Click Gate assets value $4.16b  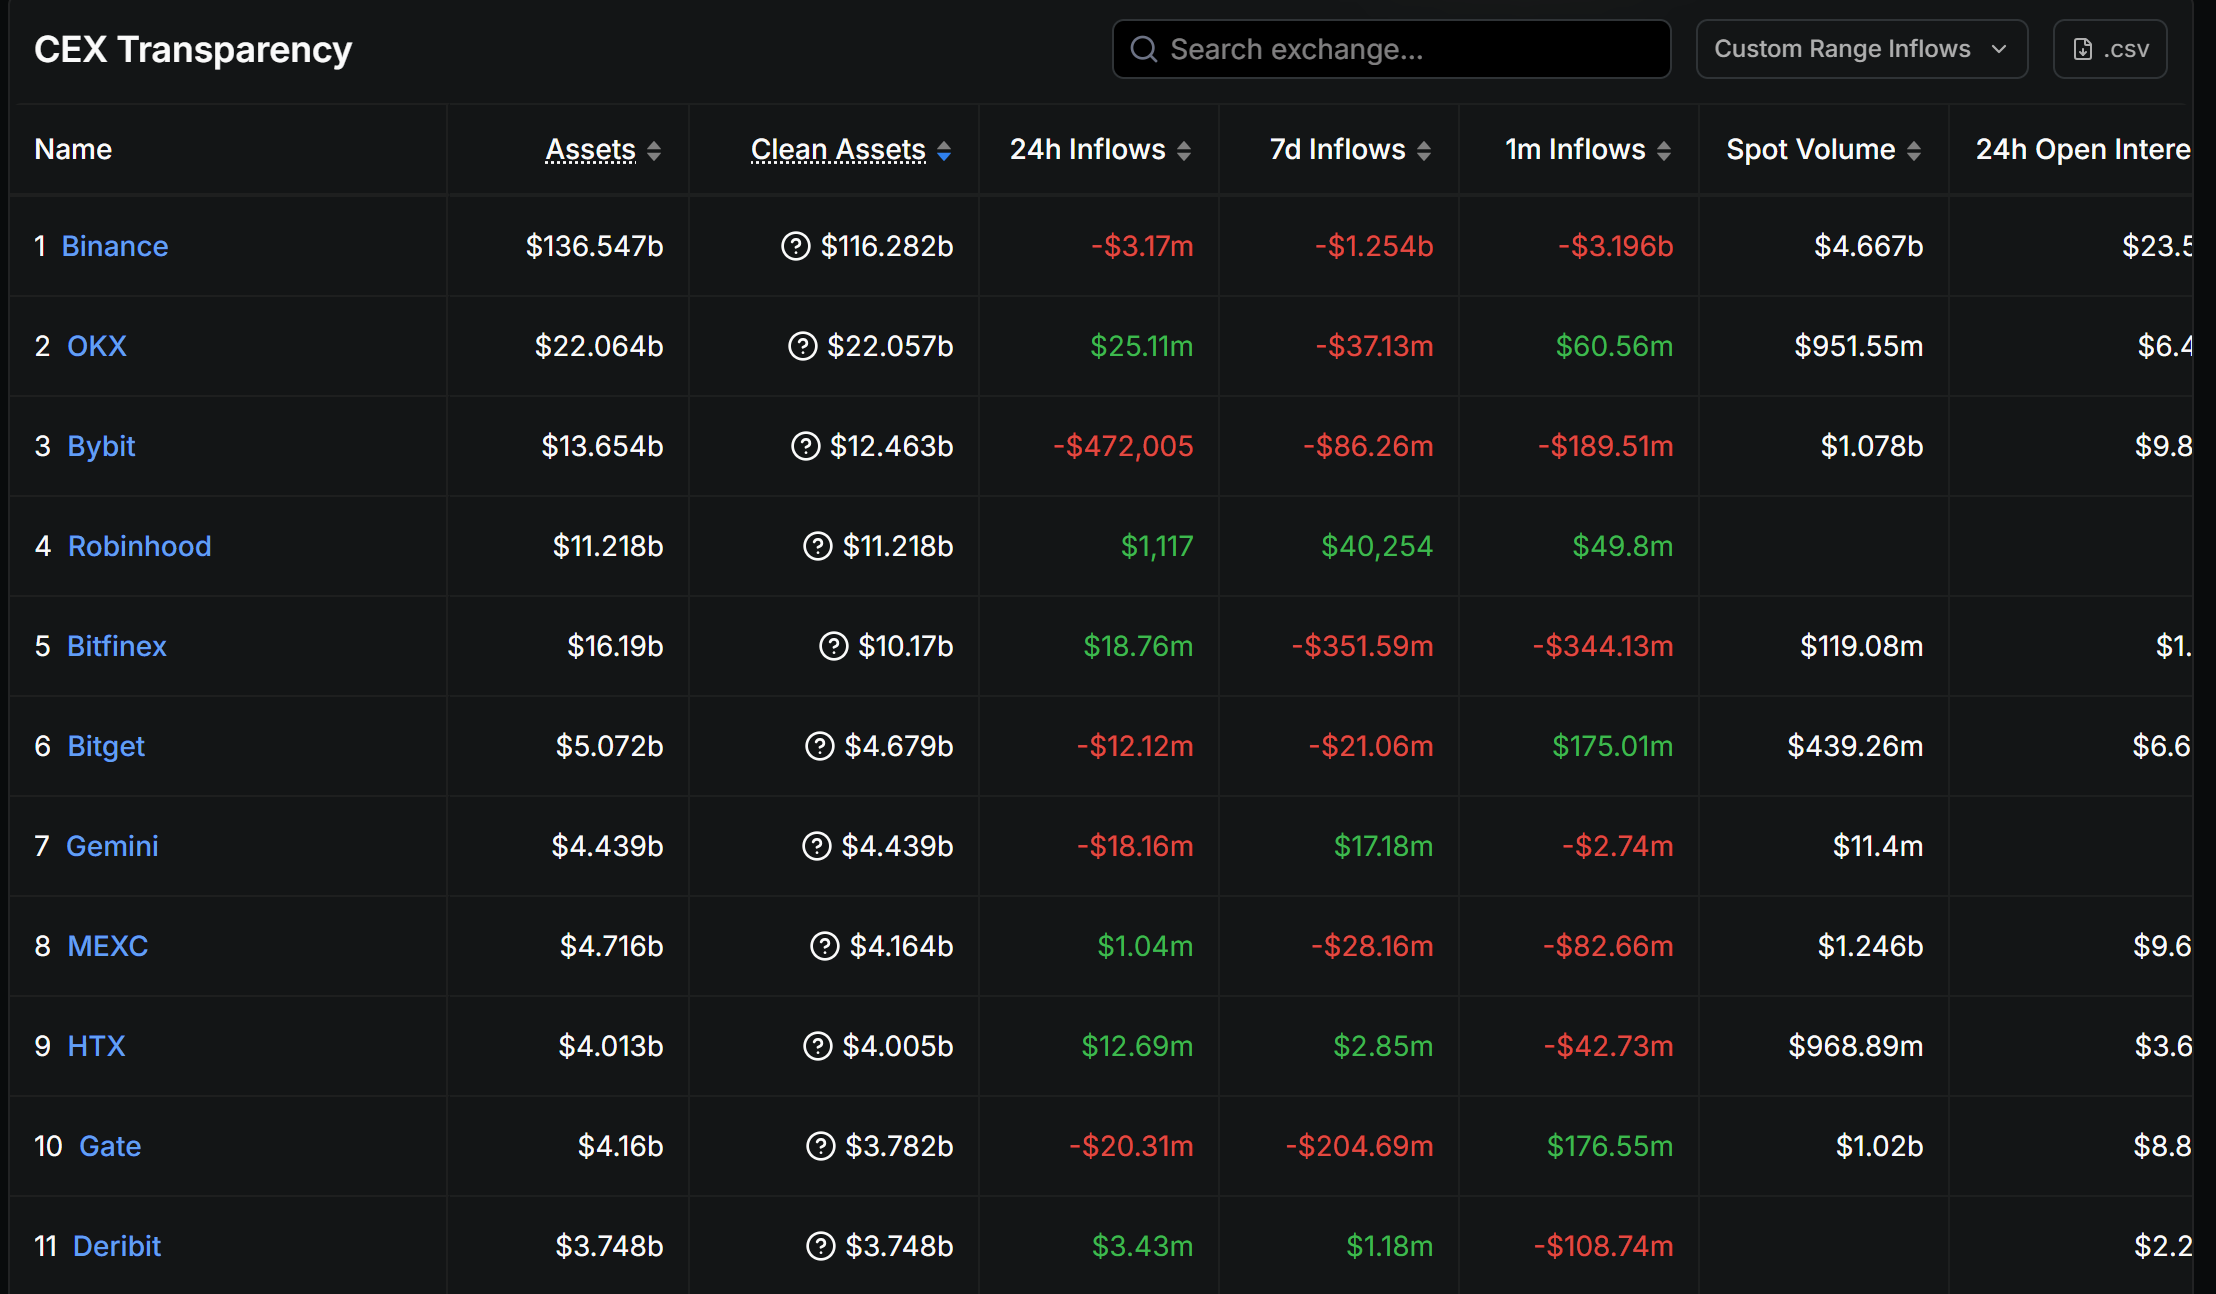pos(620,1146)
